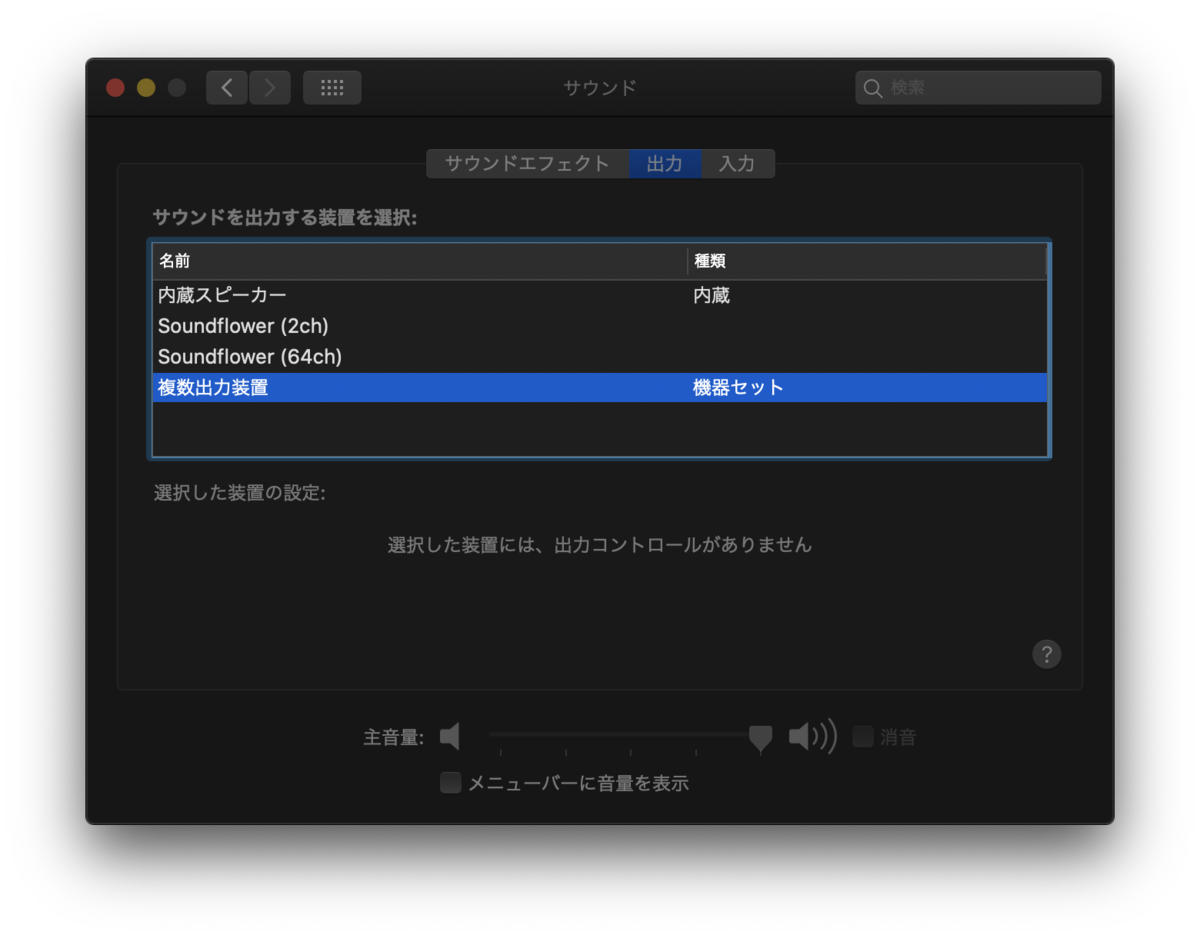Click the high volume speaker icon
This screenshot has height=938, width=1200.
tap(812, 737)
